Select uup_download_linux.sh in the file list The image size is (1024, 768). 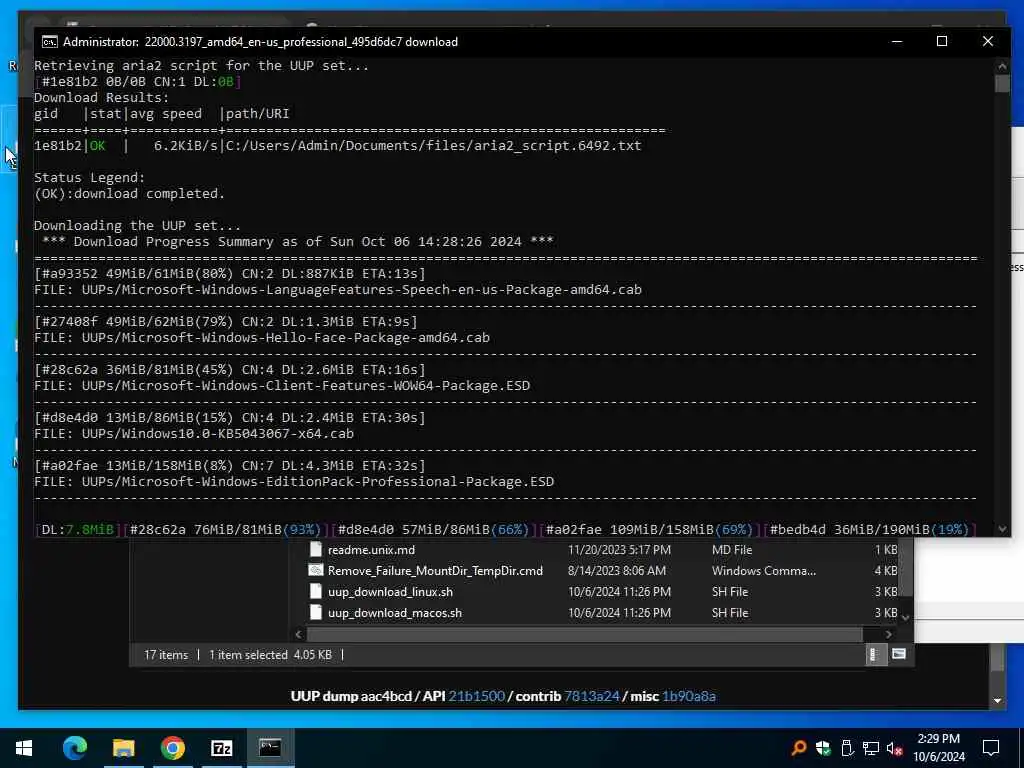click(x=390, y=592)
